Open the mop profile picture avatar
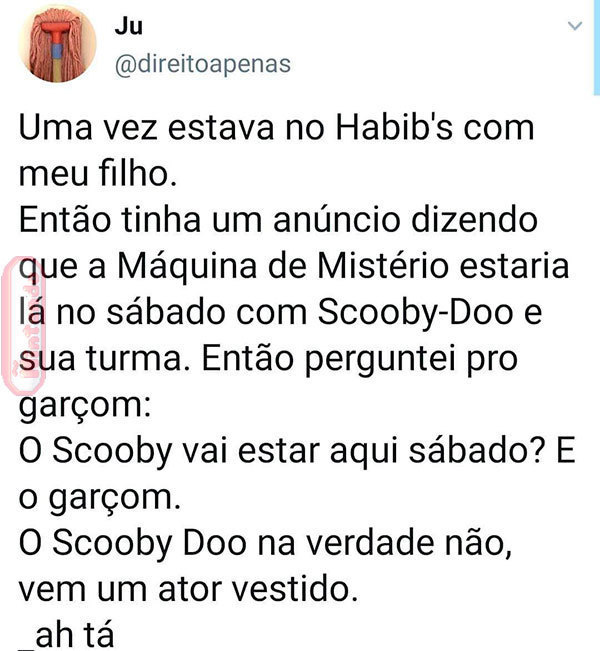This screenshot has width=600, height=651. click(58, 44)
